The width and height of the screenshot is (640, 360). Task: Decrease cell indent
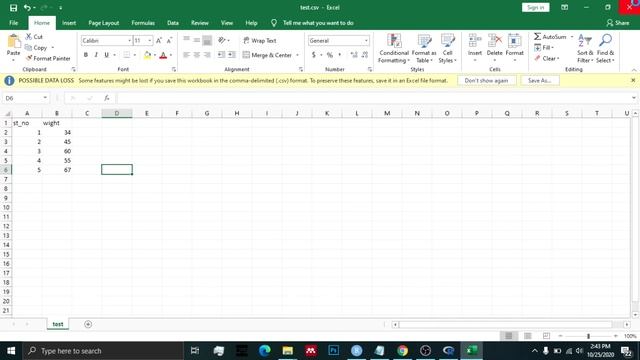point(221,55)
